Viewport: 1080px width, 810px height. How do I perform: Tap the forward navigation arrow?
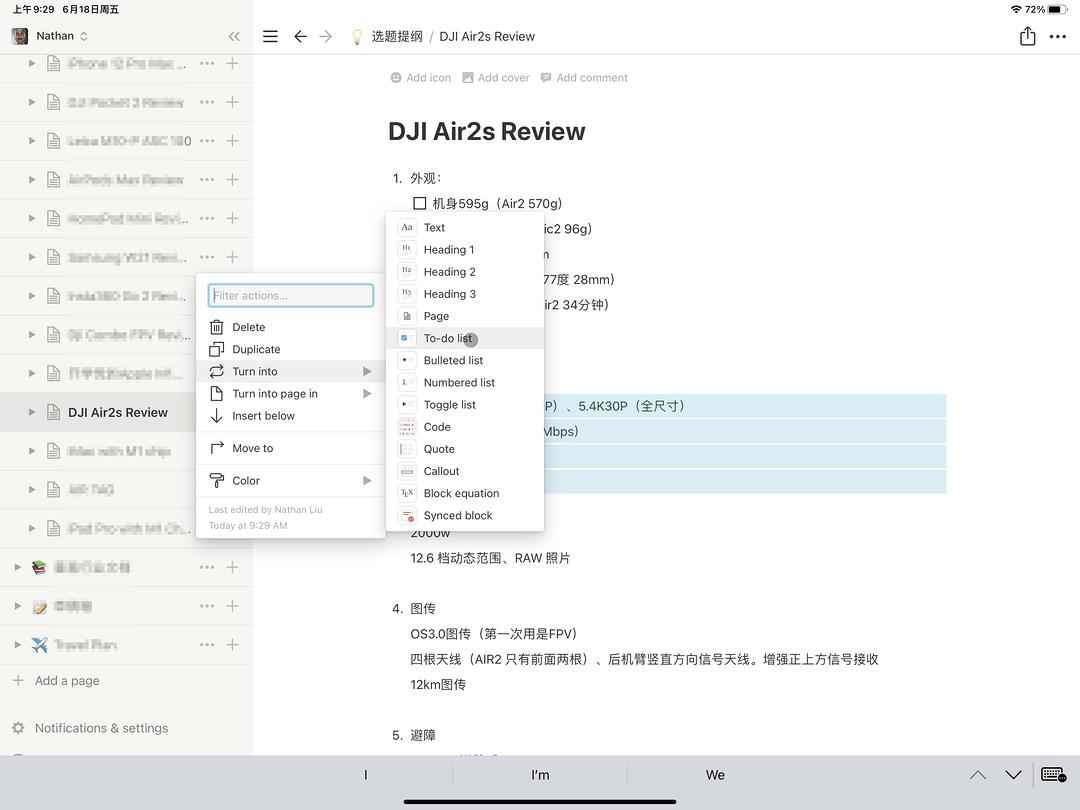[326, 36]
